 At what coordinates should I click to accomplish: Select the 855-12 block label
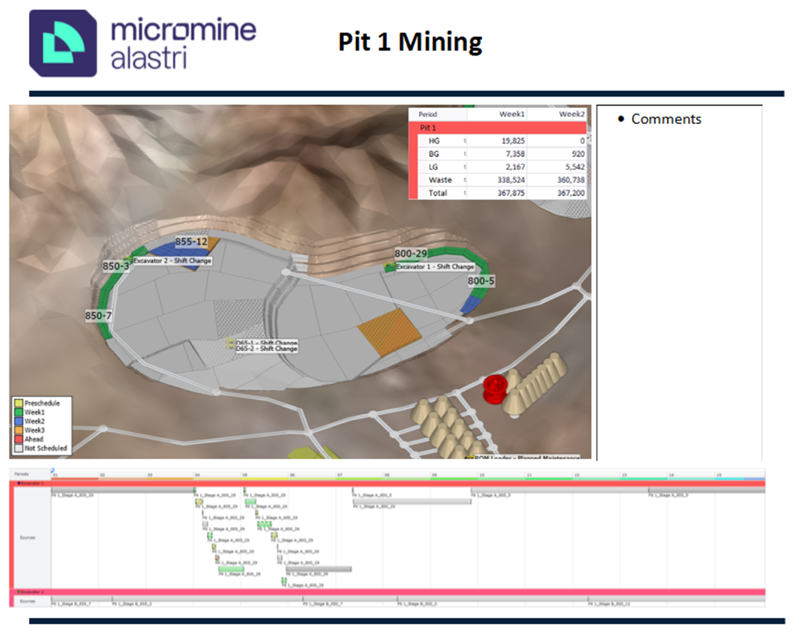tap(191, 241)
